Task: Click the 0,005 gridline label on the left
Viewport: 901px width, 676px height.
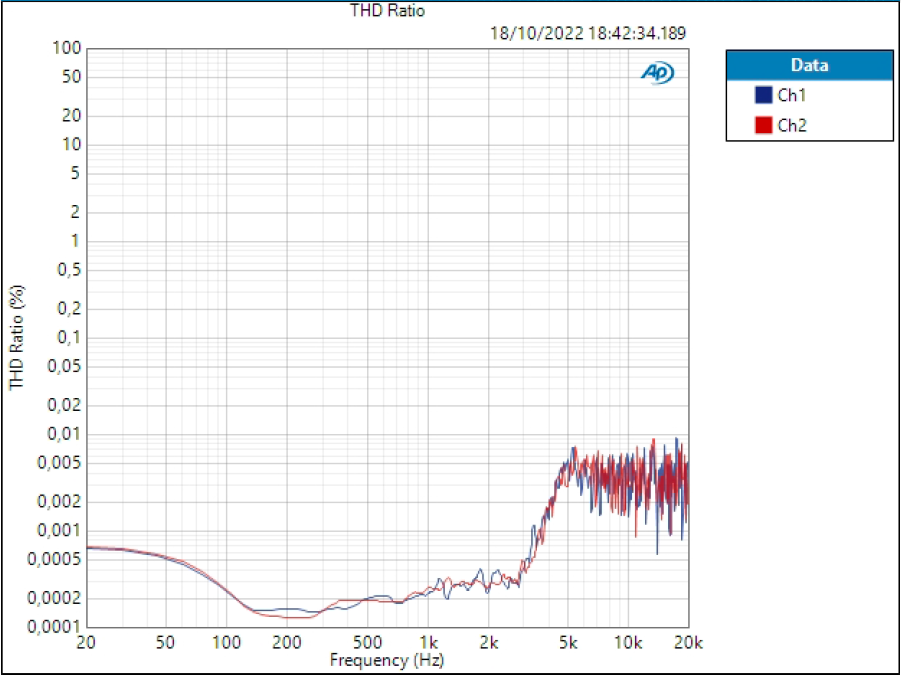Action: point(61,463)
